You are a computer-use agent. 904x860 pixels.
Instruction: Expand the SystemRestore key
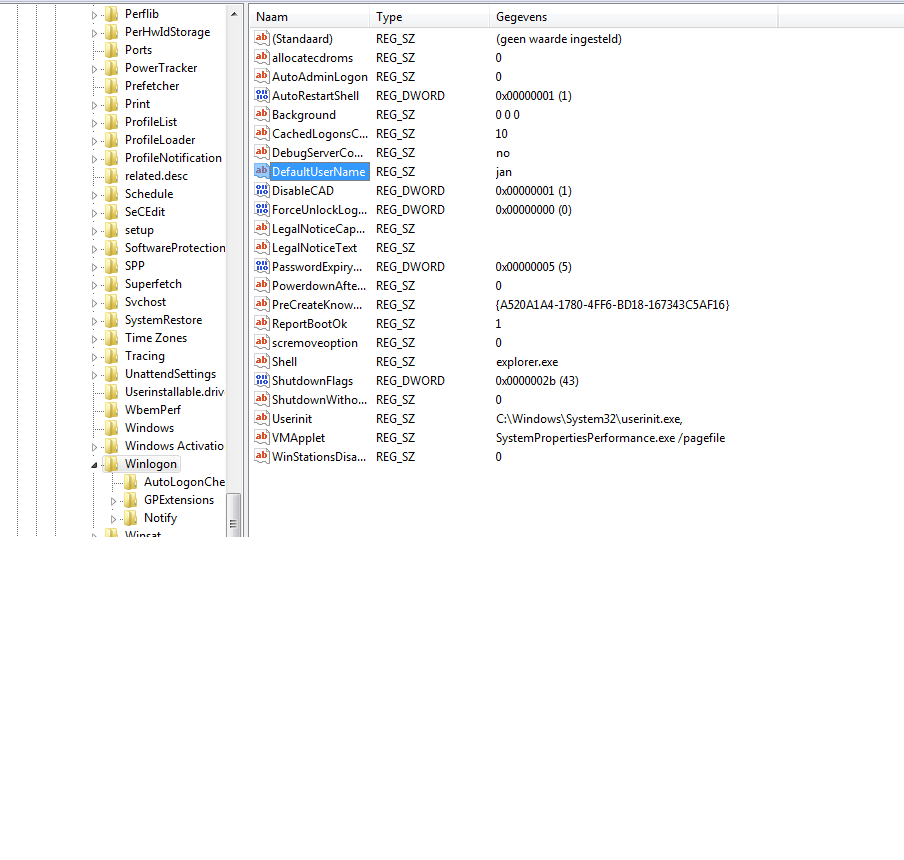[95, 321]
